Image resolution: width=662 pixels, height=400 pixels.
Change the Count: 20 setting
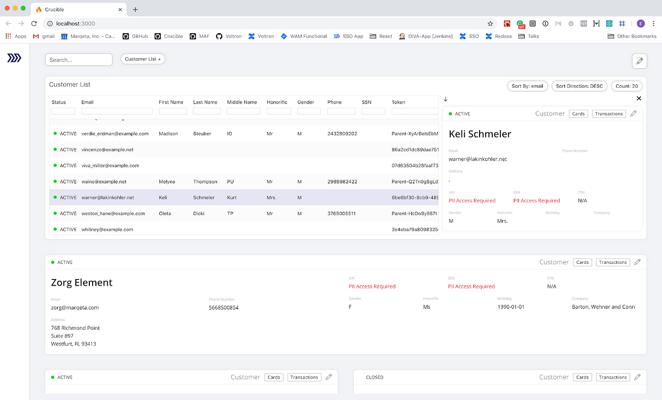[626, 86]
